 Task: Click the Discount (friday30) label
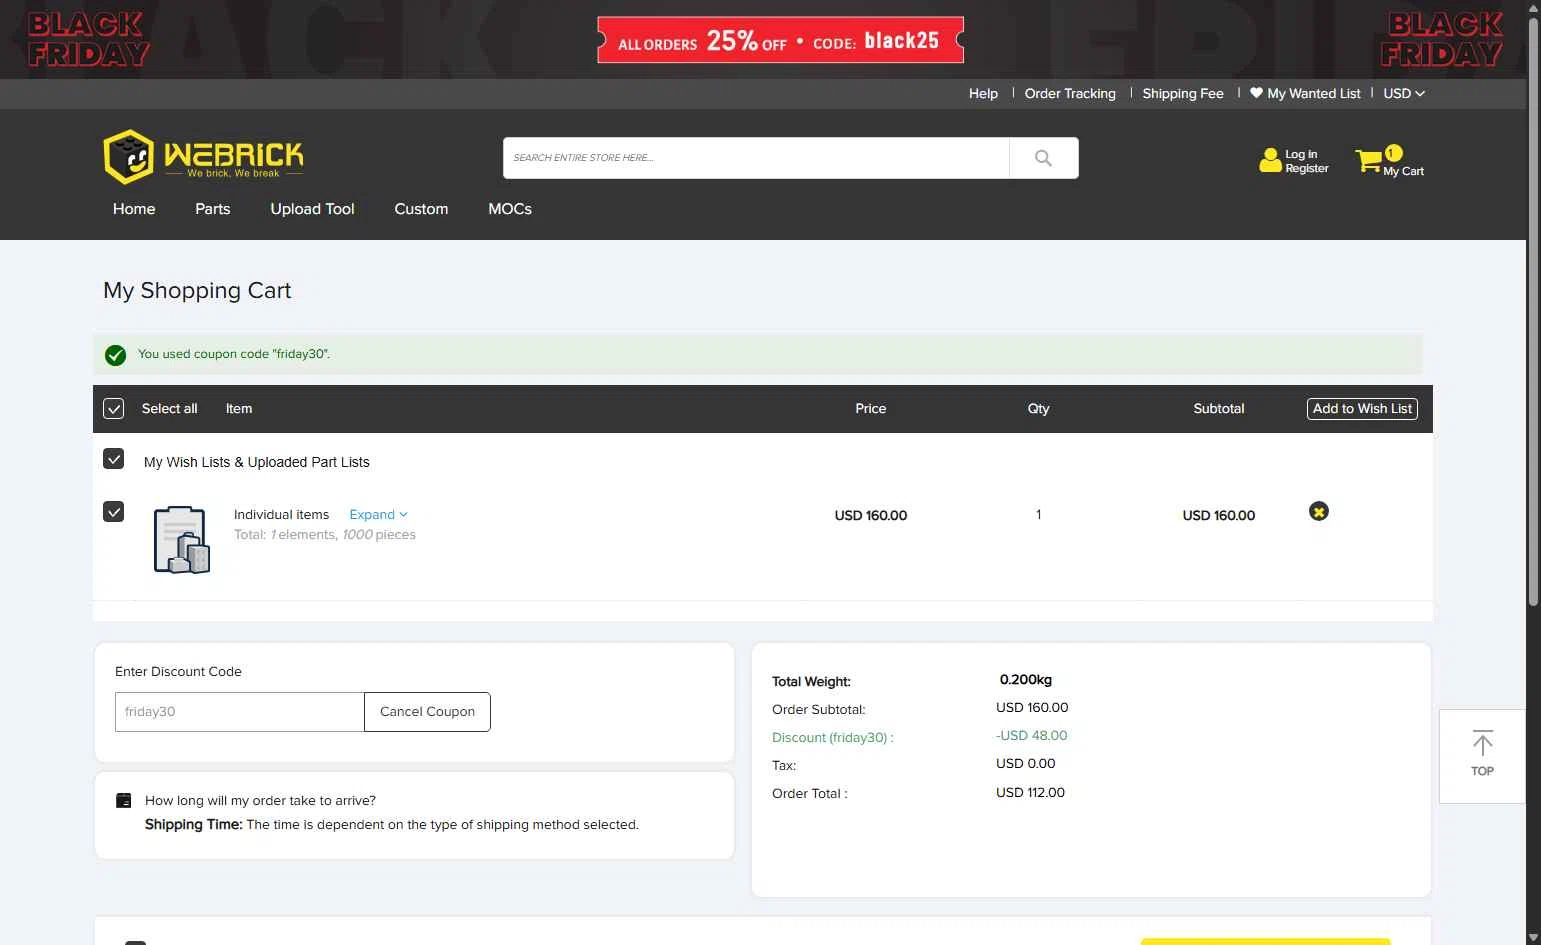point(832,737)
